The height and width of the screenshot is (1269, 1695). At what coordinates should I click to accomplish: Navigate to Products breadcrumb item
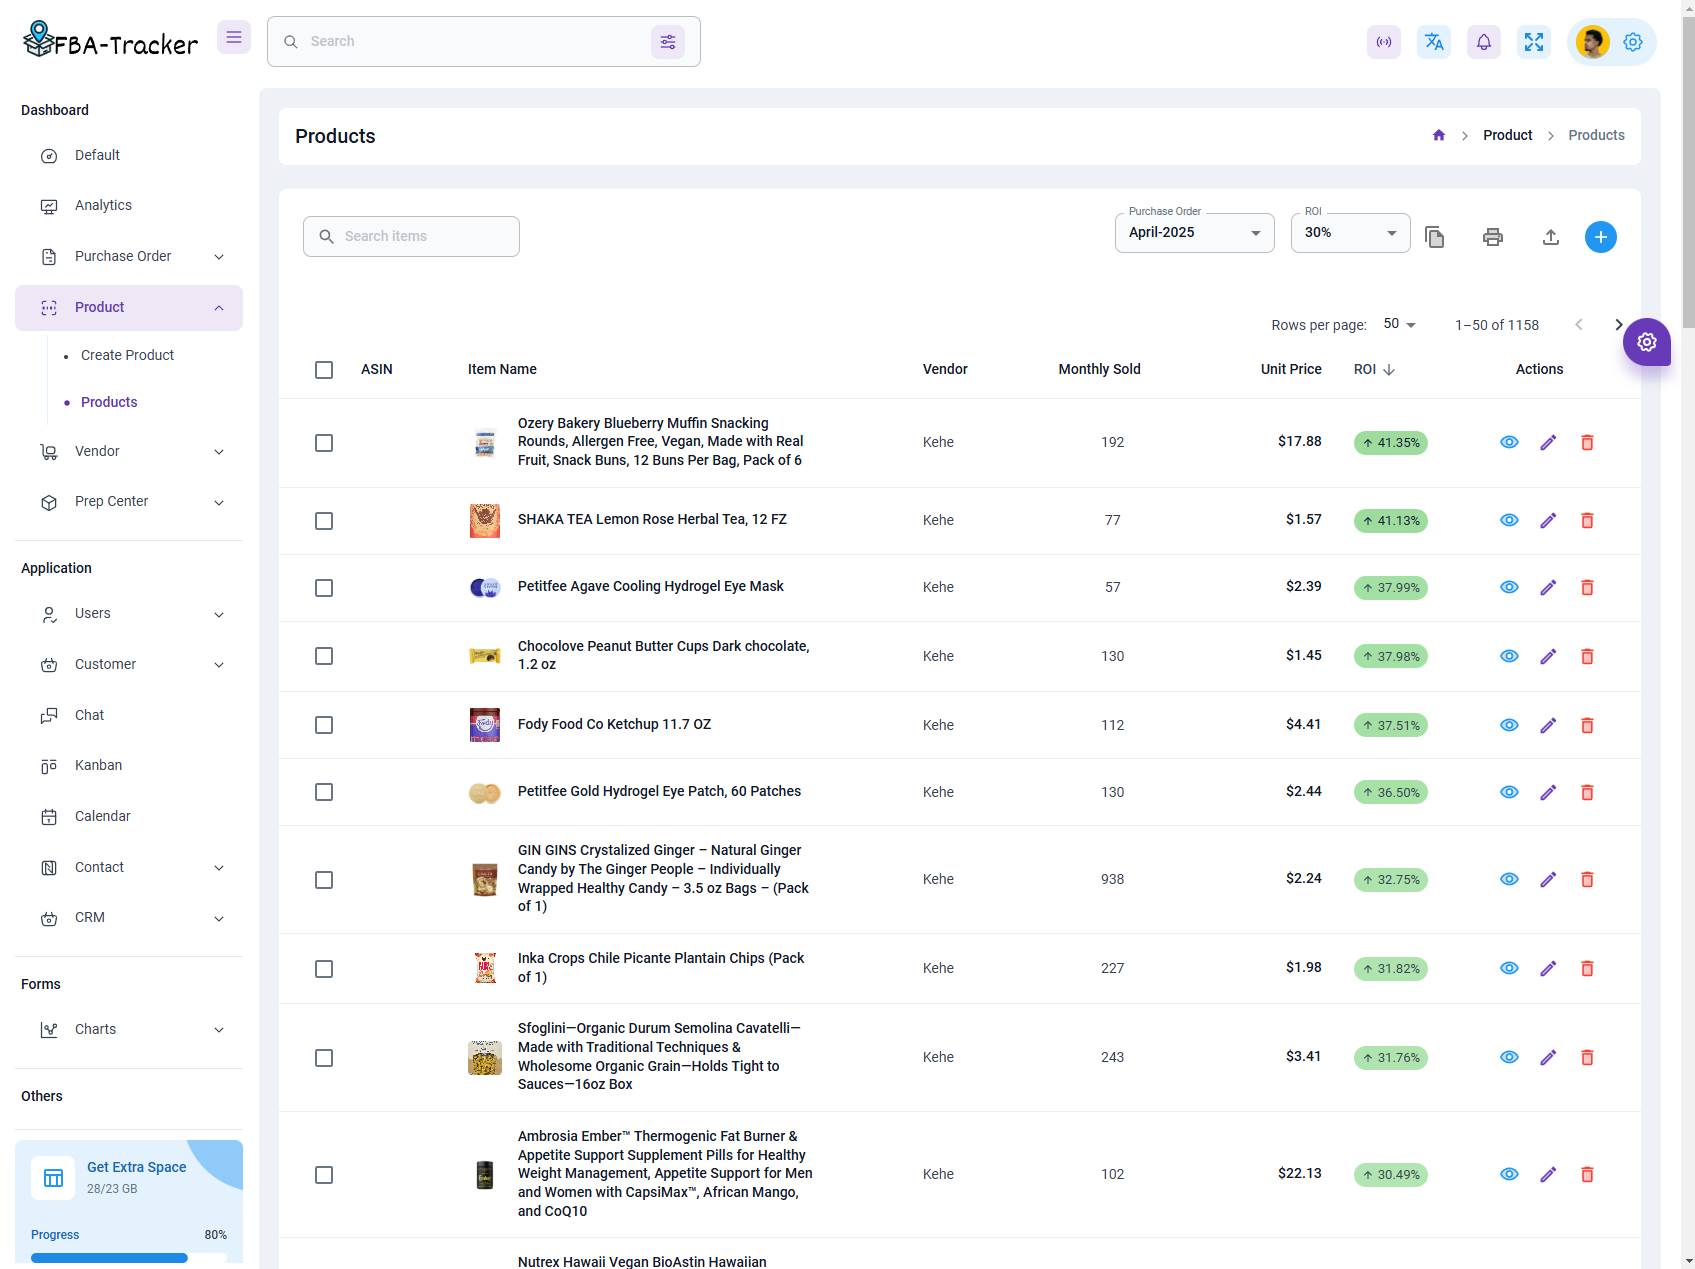point(1596,135)
